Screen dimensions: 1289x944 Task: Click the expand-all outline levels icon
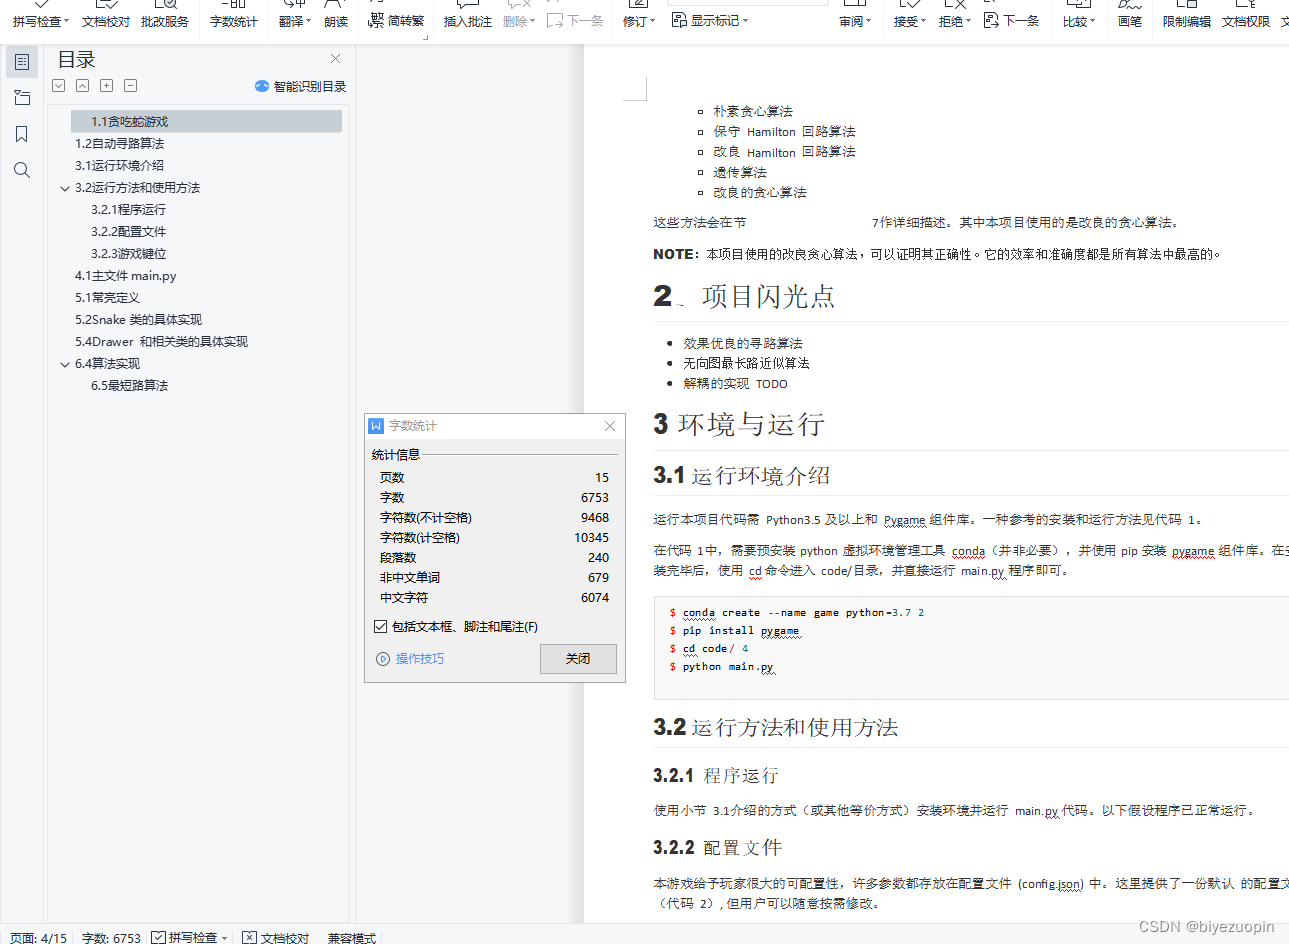(x=59, y=86)
